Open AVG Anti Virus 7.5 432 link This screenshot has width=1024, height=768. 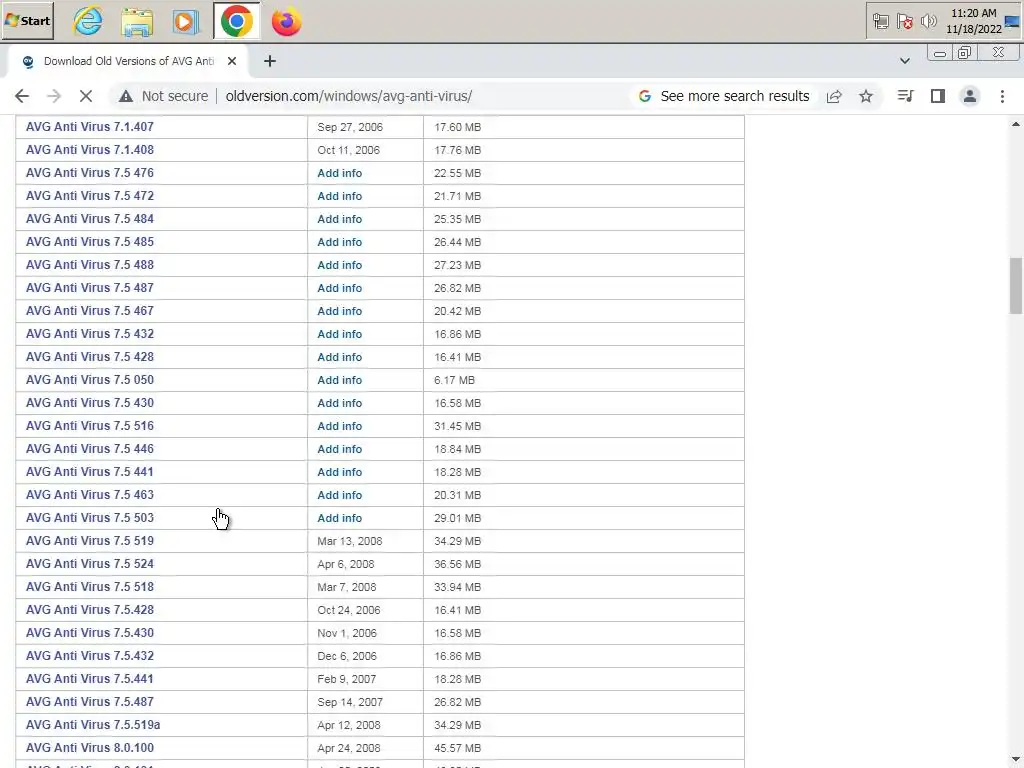pos(89,334)
